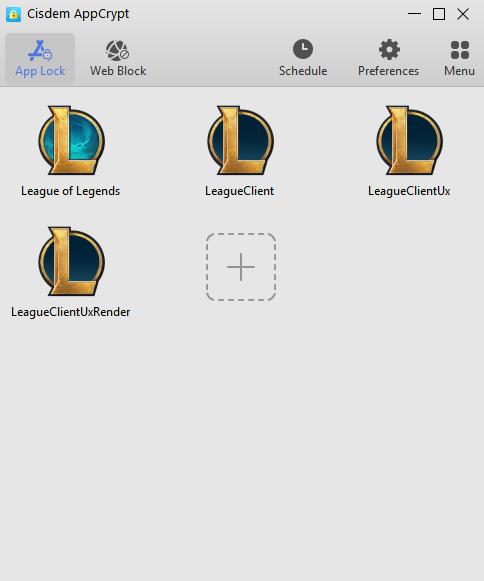Screen dimensions: 484x581
Task: Click the "LeagueClientUx" label
Action: click(409, 191)
